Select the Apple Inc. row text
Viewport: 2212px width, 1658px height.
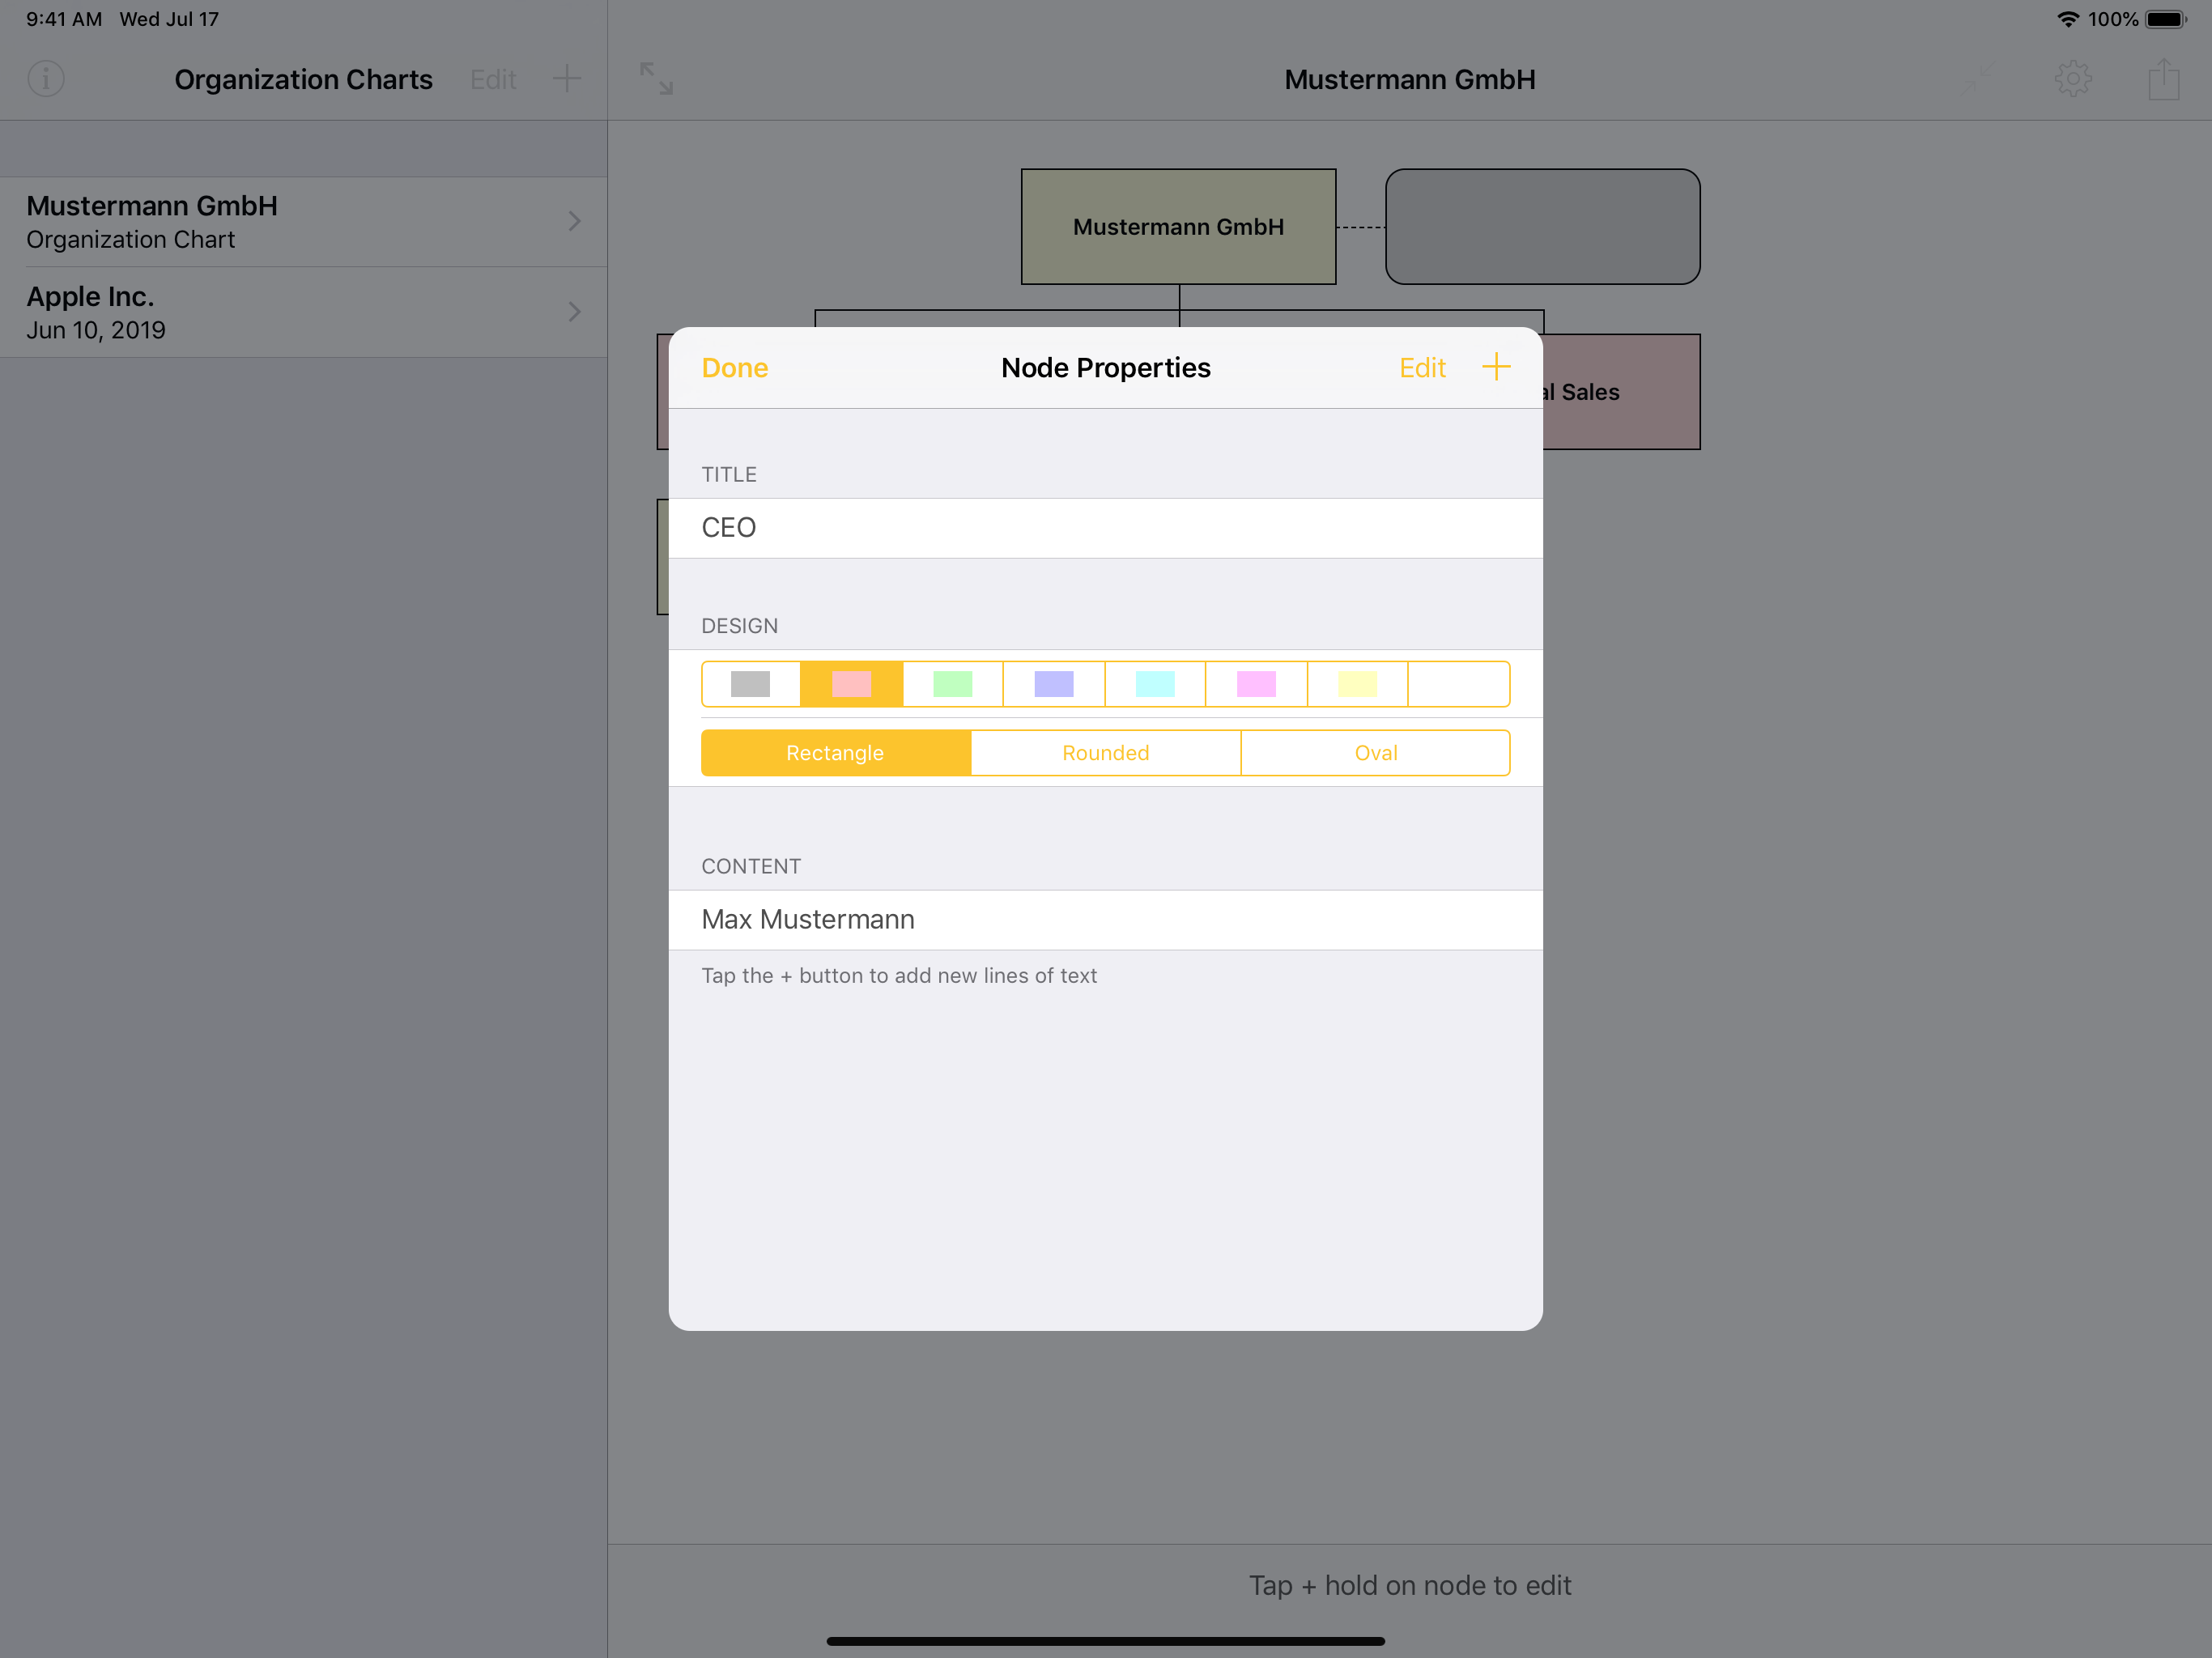click(x=96, y=313)
